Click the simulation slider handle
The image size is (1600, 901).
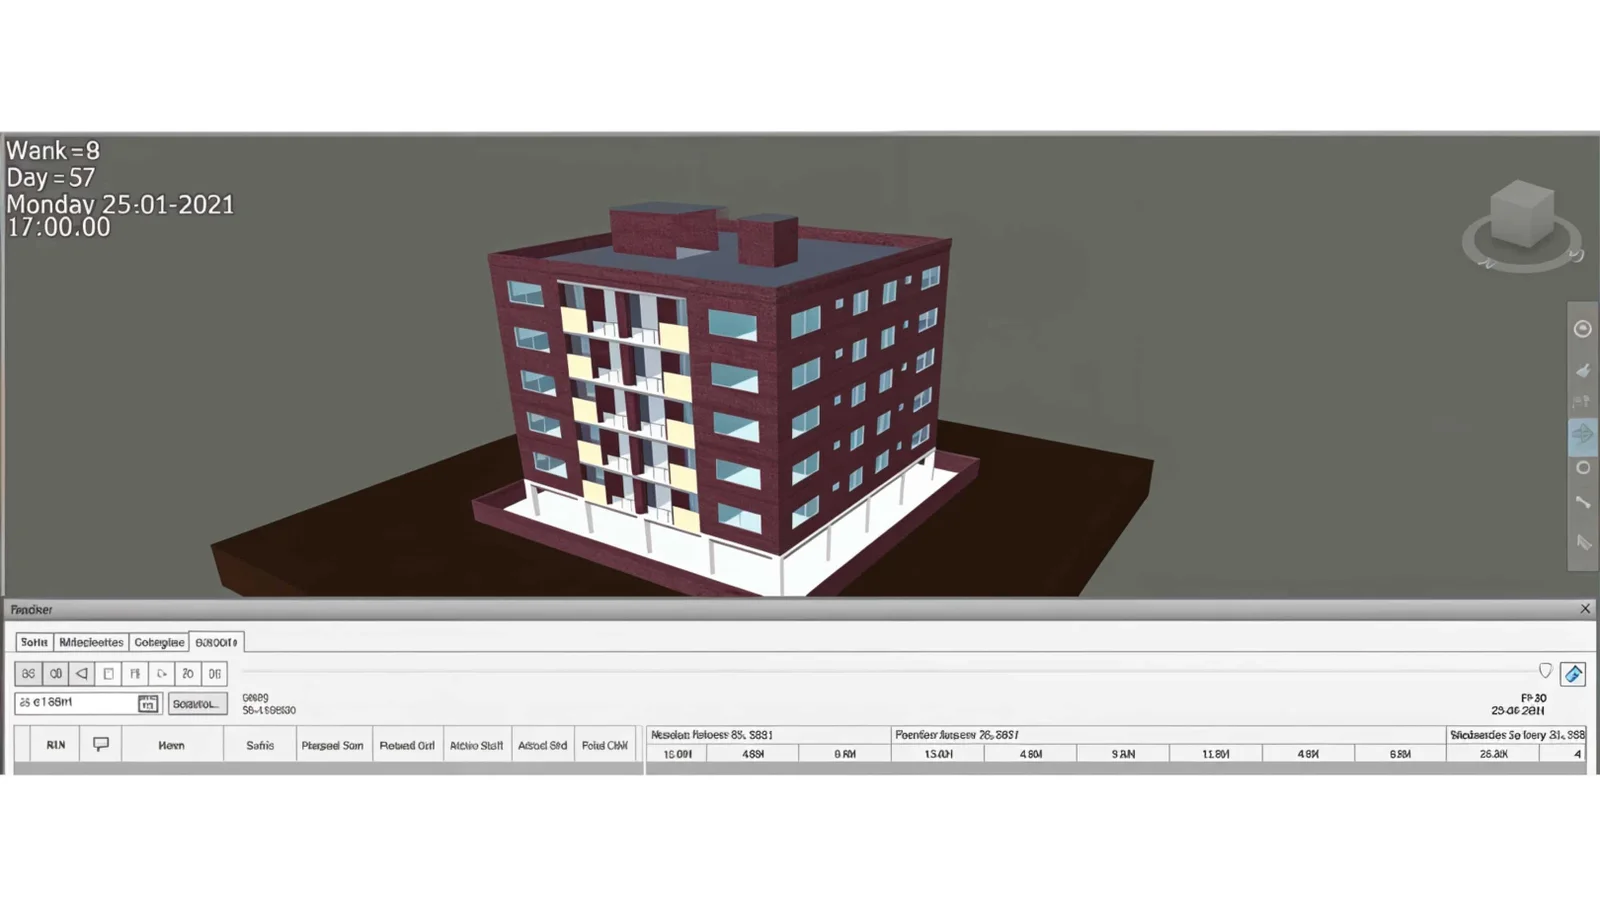tap(1545, 671)
